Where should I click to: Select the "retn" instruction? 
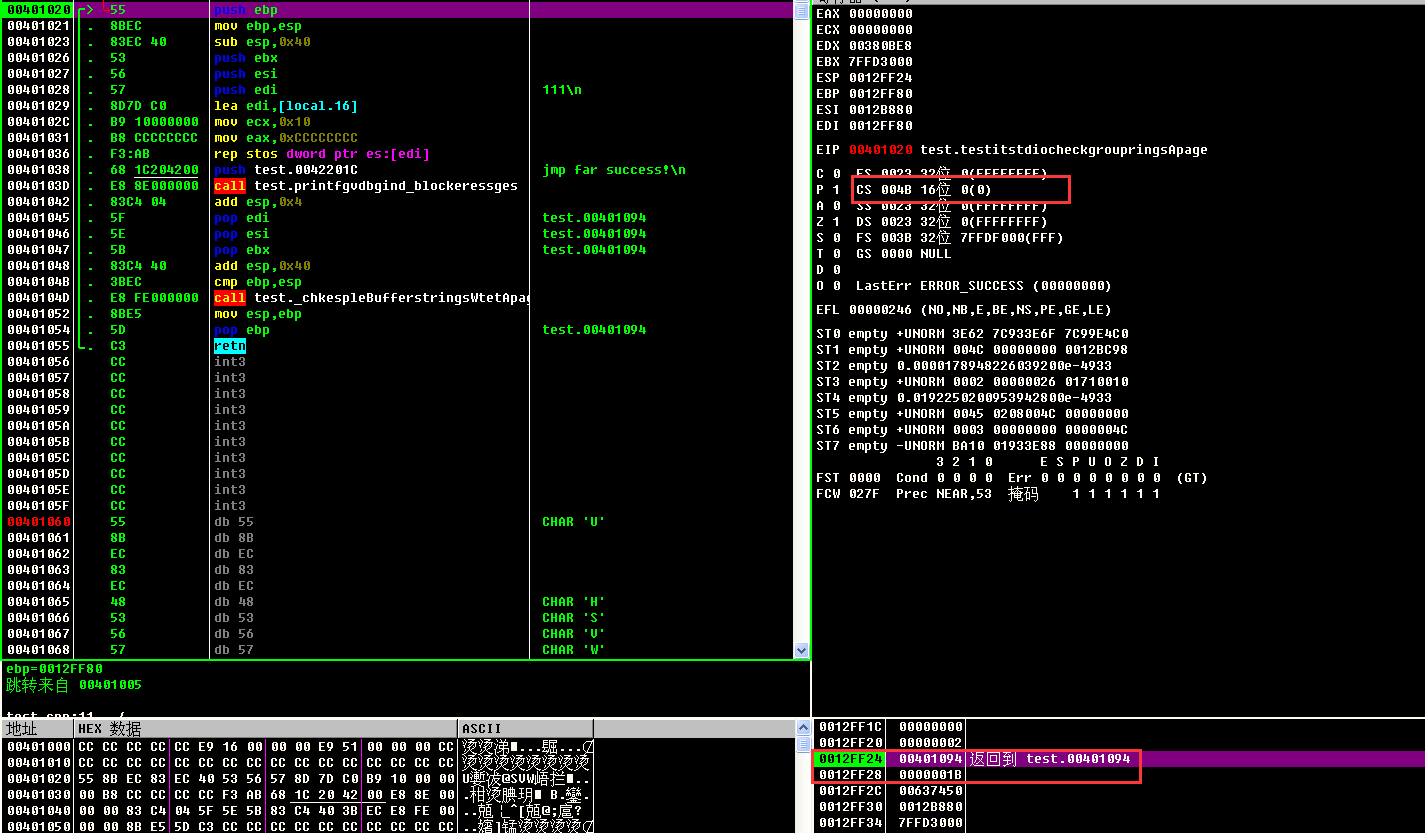[x=230, y=346]
